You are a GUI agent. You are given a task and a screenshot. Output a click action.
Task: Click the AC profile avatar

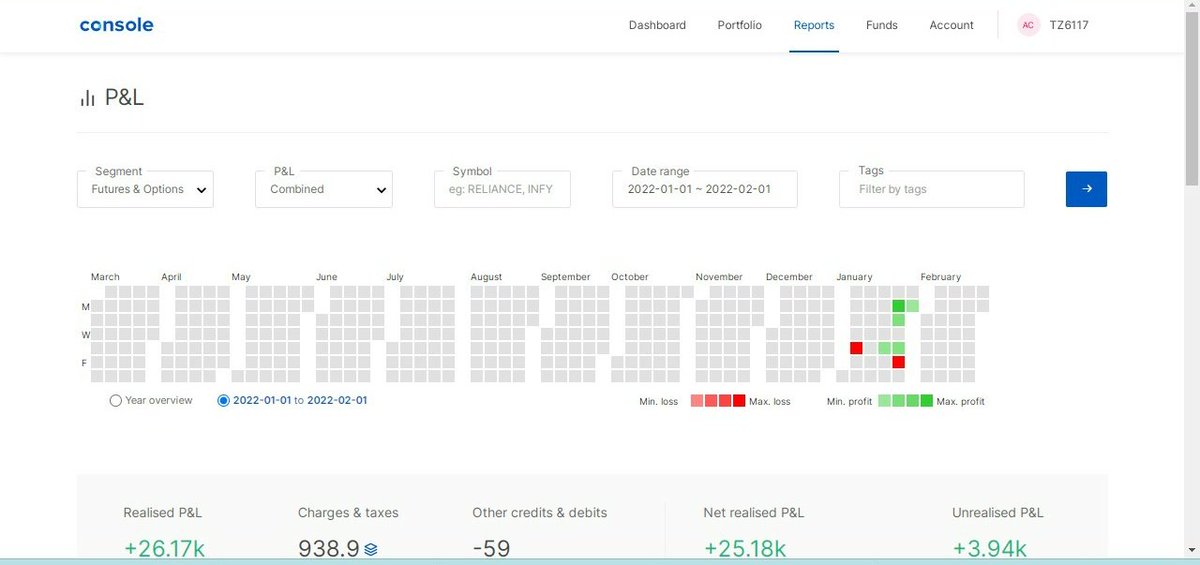(x=1028, y=25)
